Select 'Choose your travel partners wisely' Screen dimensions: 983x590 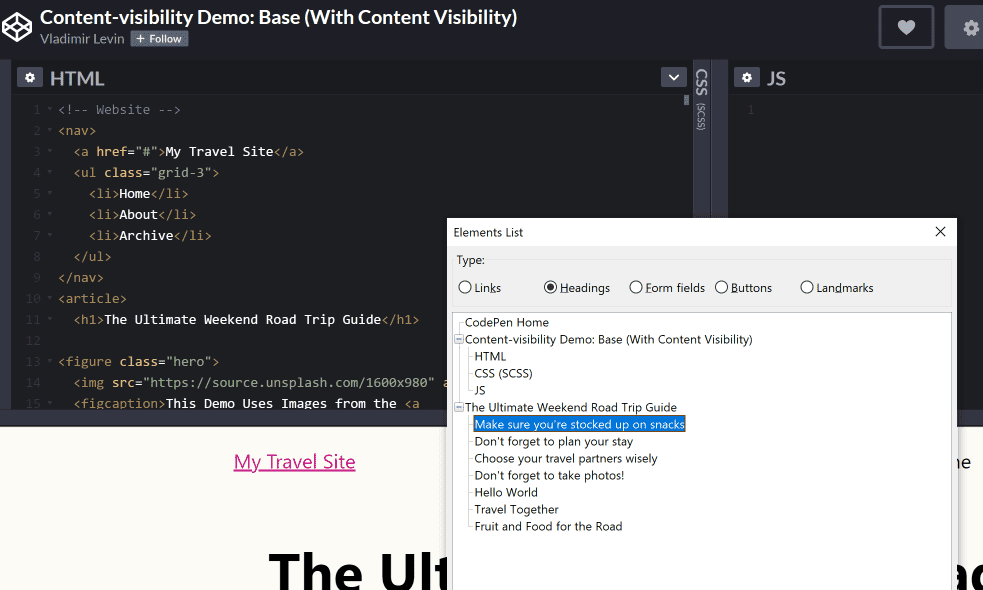[x=565, y=458]
